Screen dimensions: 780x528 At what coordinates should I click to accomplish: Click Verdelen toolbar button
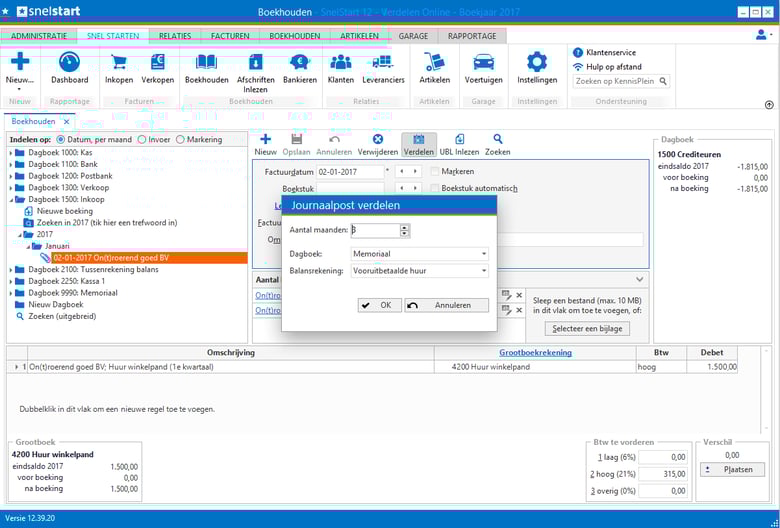(419, 144)
